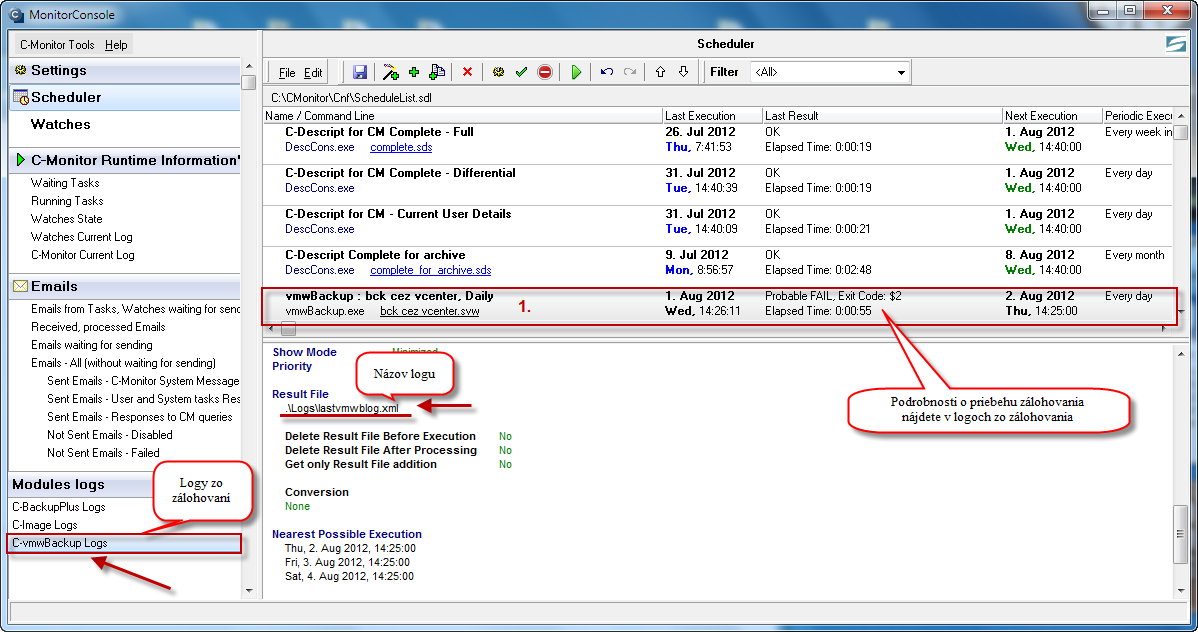This screenshot has height=632, width=1198.
Task: Click the blue logo icon beside the Scheduler title
Action: point(1176,44)
